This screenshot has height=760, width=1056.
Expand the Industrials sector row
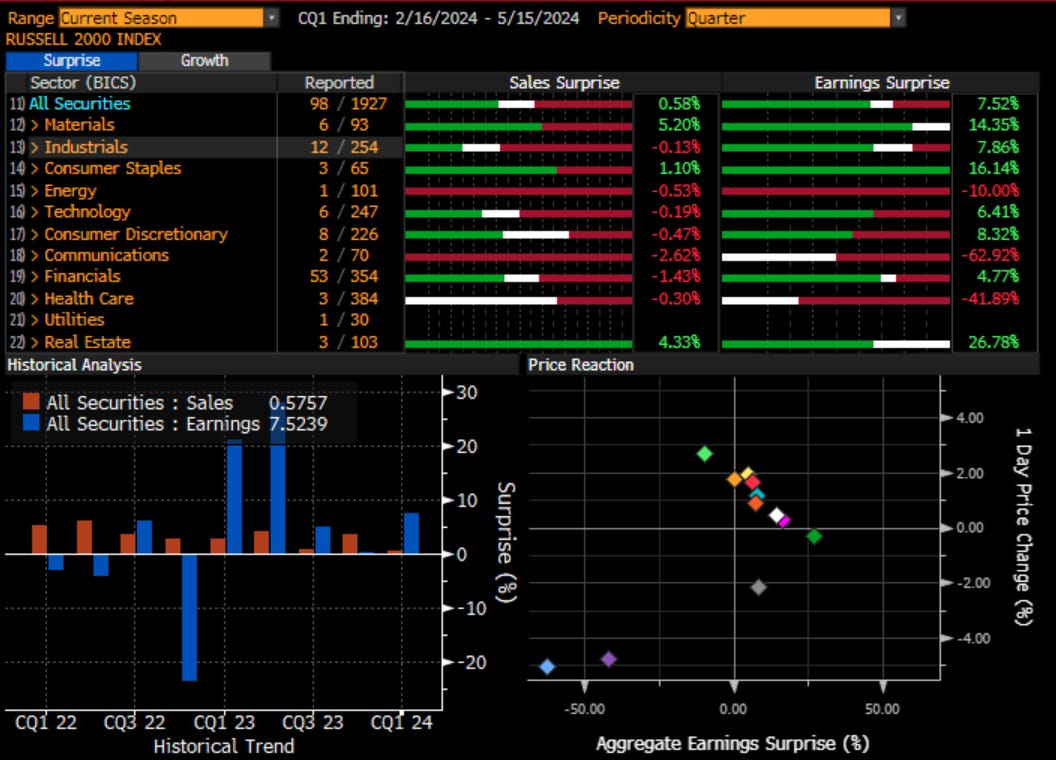[34, 147]
